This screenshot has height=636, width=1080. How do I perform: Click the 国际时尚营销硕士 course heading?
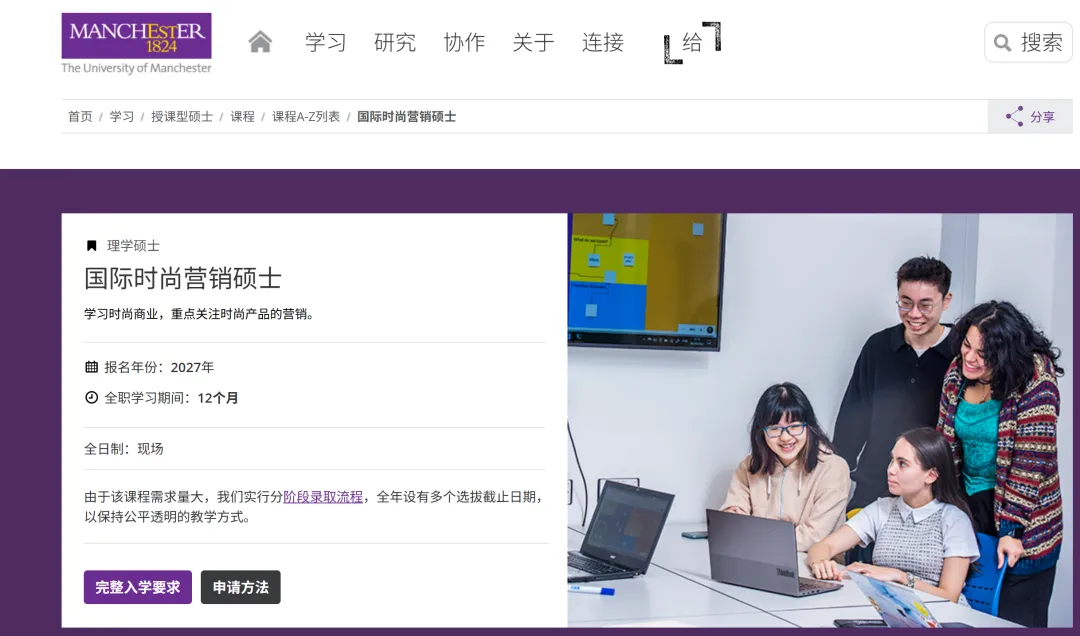[183, 278]
